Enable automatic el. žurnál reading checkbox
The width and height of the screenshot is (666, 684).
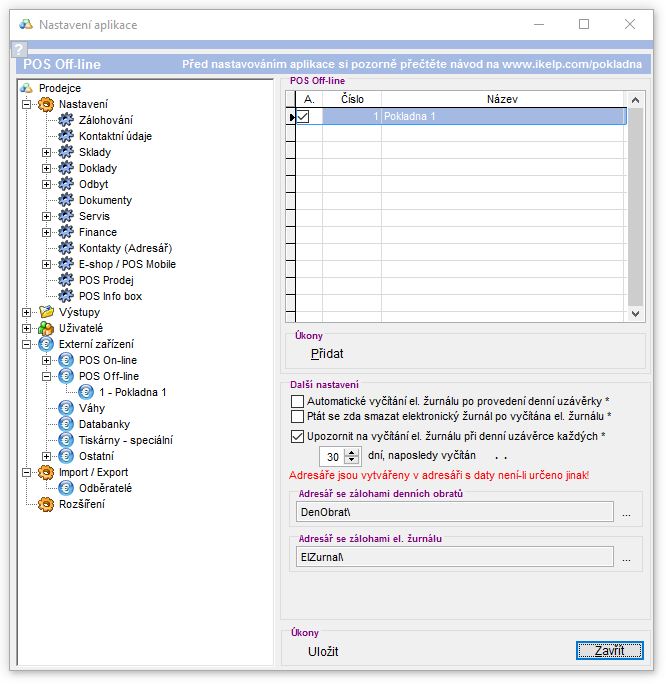click(297, 401)
